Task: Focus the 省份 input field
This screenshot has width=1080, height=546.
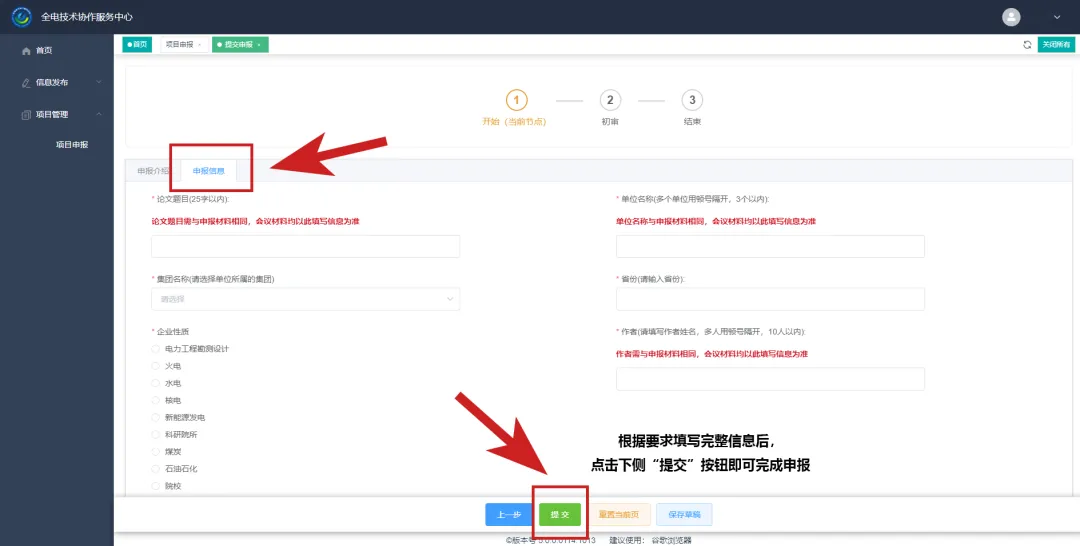Action: pyautogui.click(x=770, y=300)
